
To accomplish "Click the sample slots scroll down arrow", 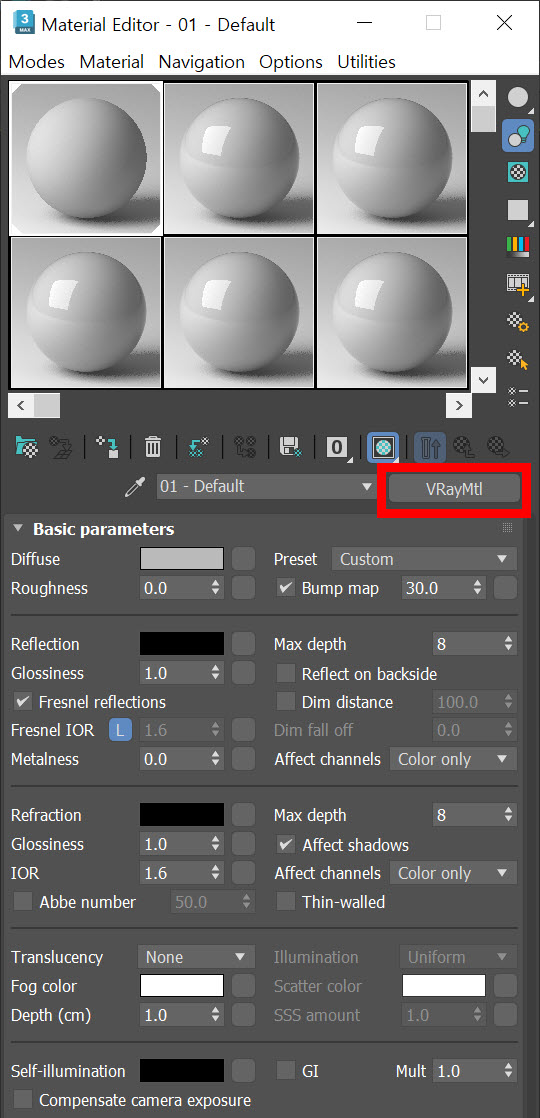I will (x=484, y=379).
